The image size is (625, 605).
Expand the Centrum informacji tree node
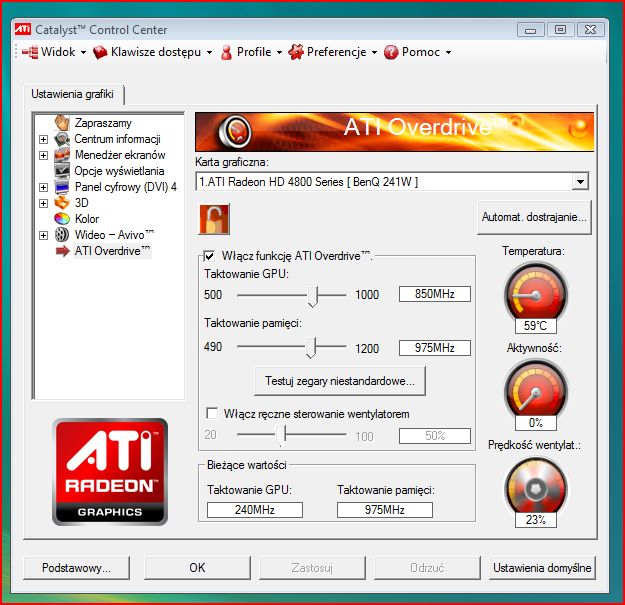[x=43, y=139]
